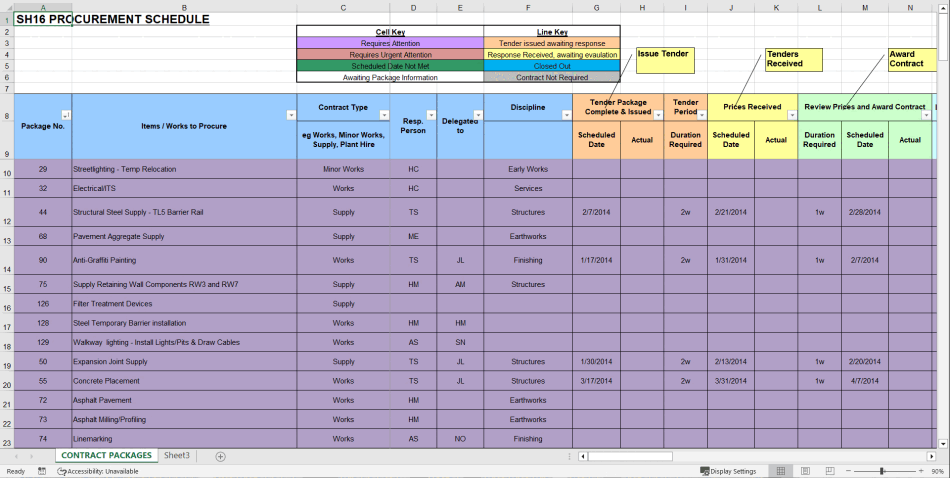This screenshot has height=478, width=950.
Task: Select the Filter Treatment Devices cell
Action: click(x=184, y=304)
